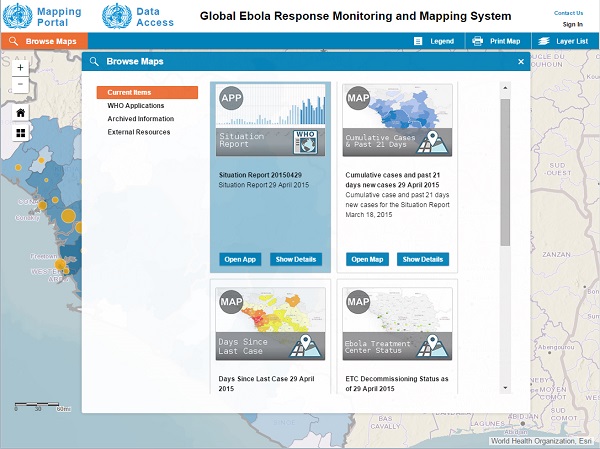Click the Days Since Last Case thumbnail
The image size is (600, 449).
270,325
